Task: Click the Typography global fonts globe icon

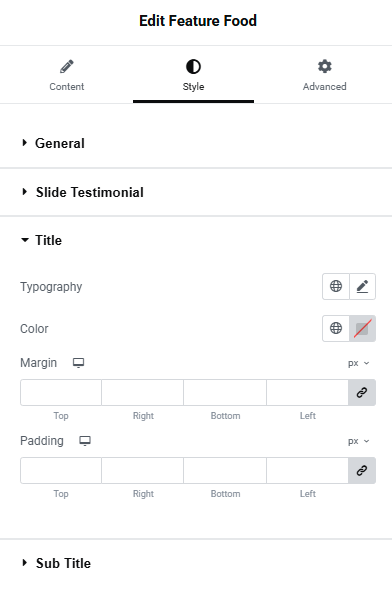Action: (x=336, y=286)
